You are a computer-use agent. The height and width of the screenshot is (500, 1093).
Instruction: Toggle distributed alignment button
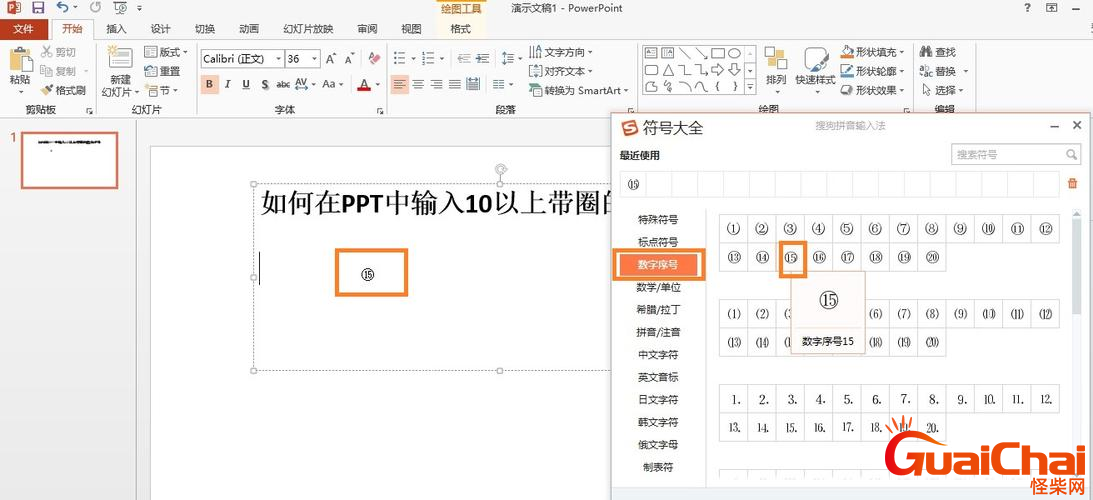point(473,84)
